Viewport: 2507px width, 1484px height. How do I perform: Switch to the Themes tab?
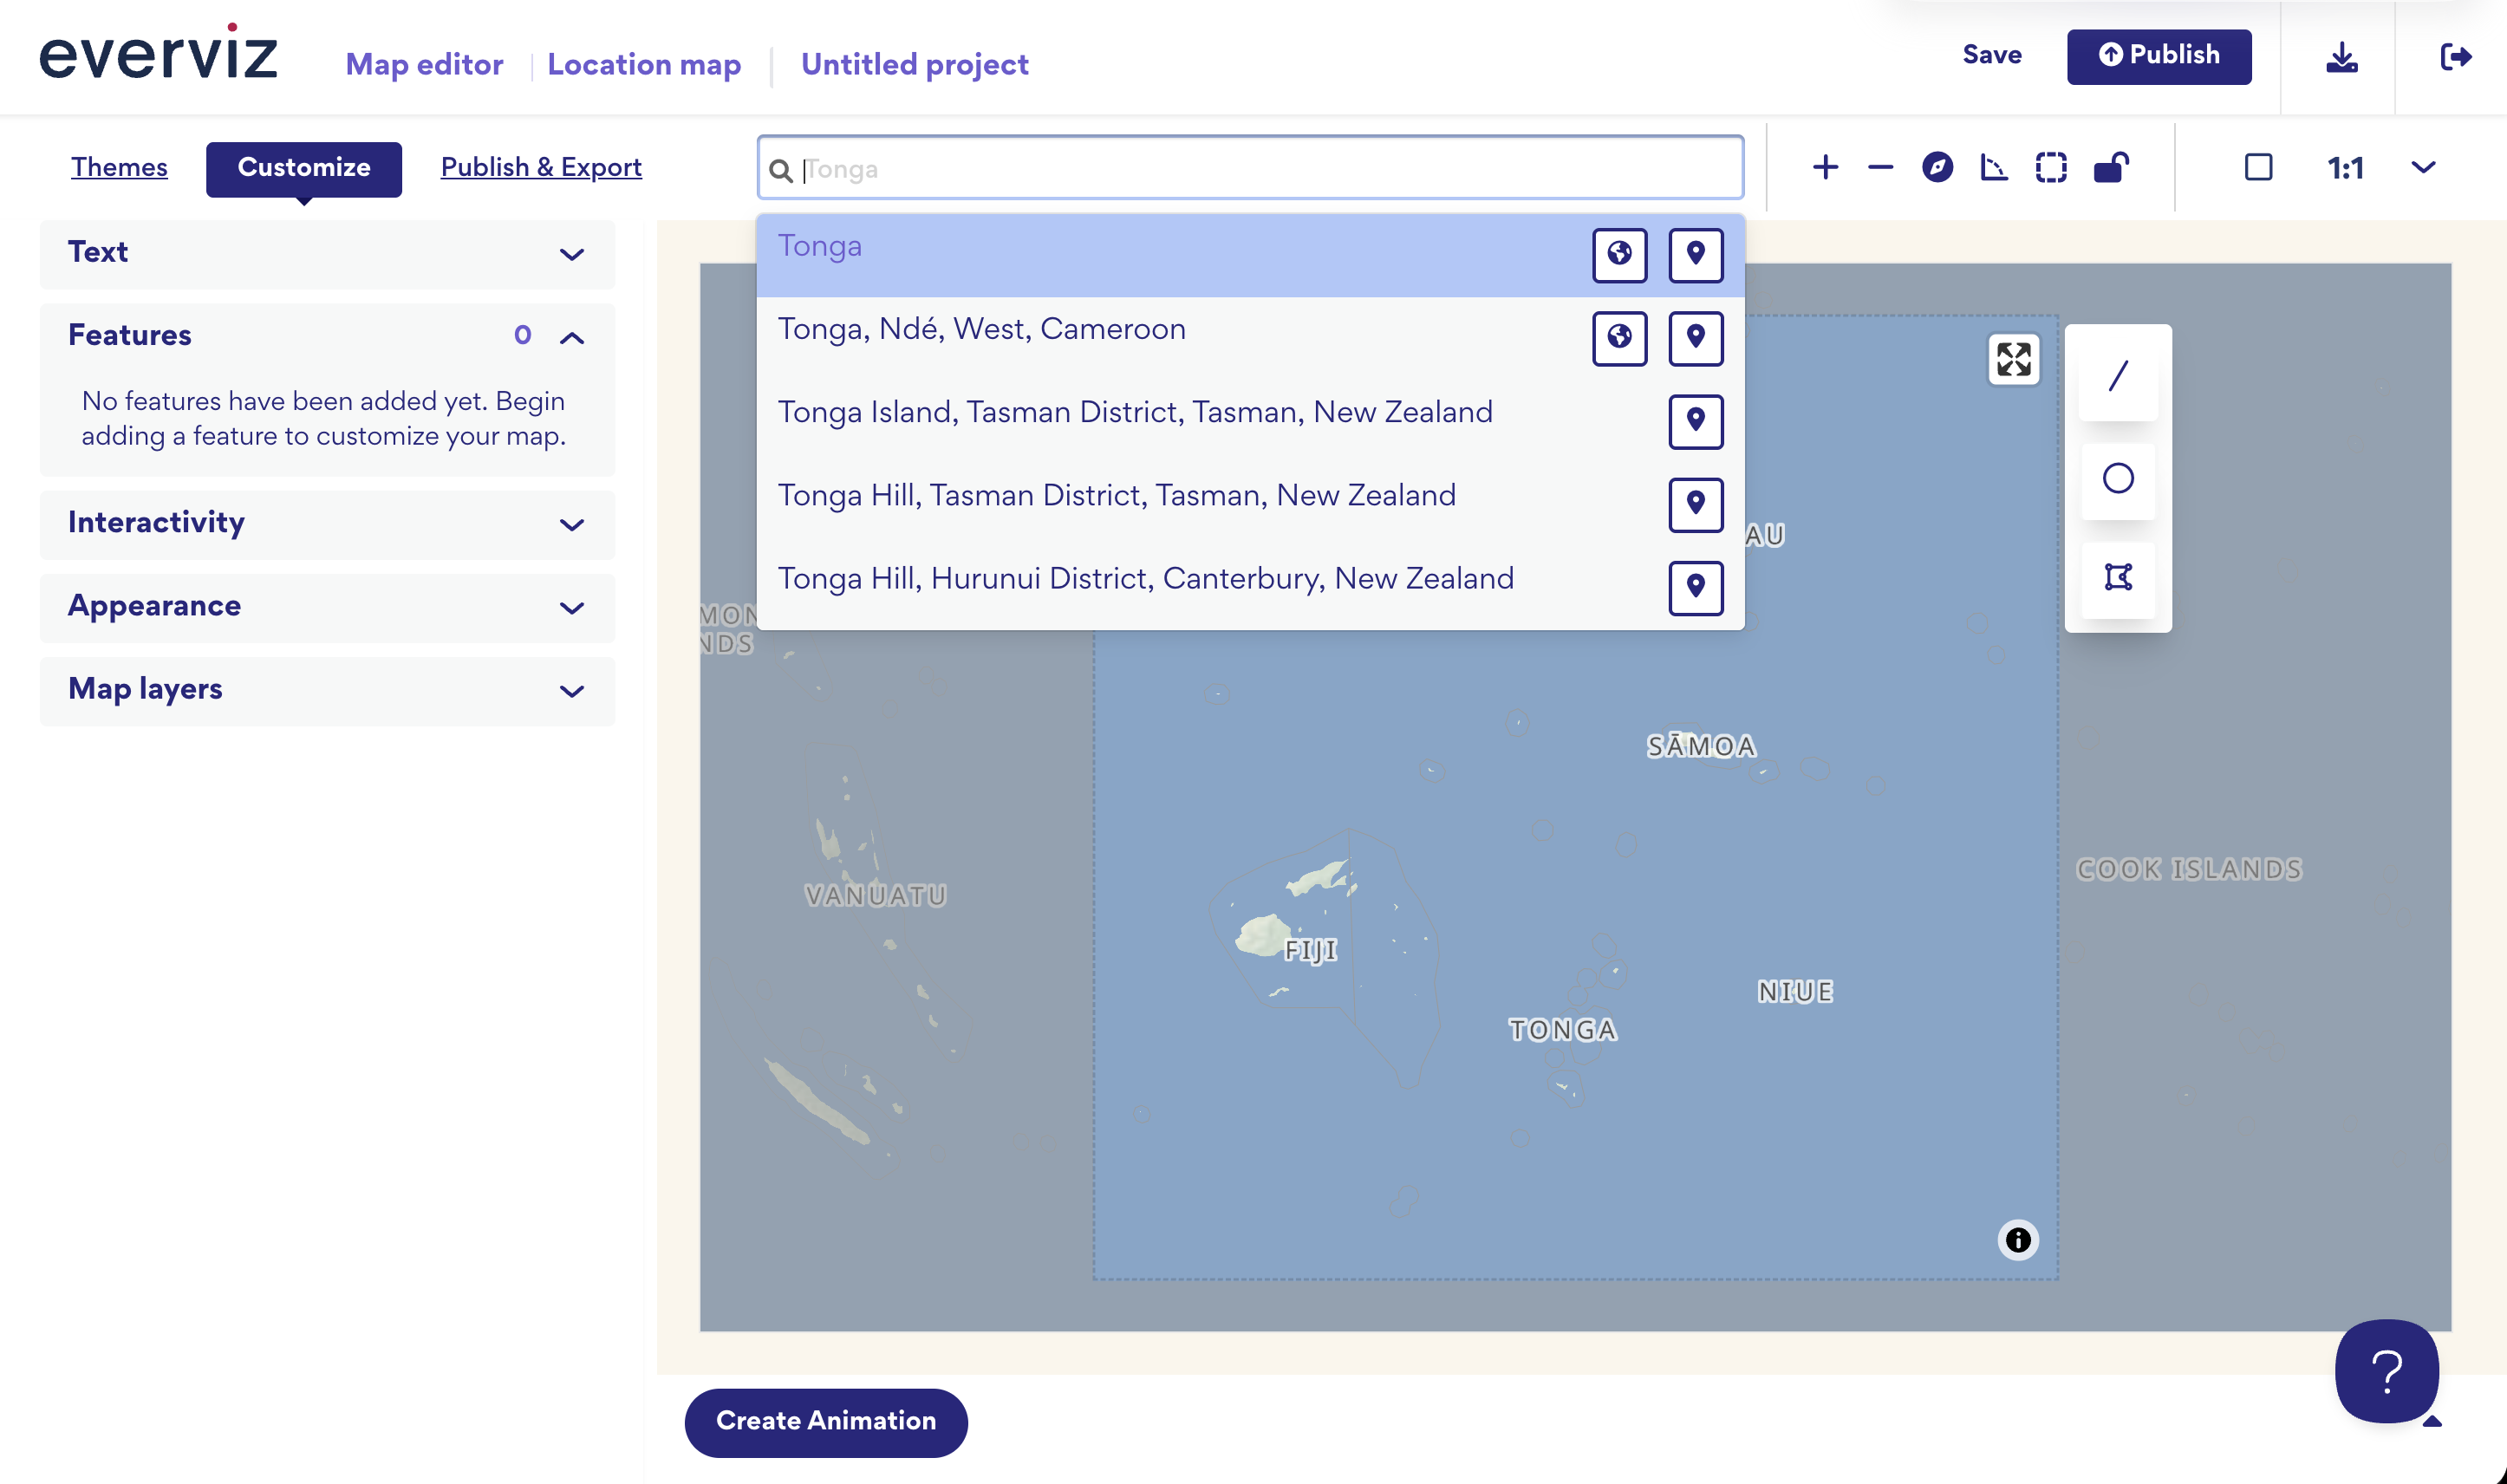[x=119, y=167]
